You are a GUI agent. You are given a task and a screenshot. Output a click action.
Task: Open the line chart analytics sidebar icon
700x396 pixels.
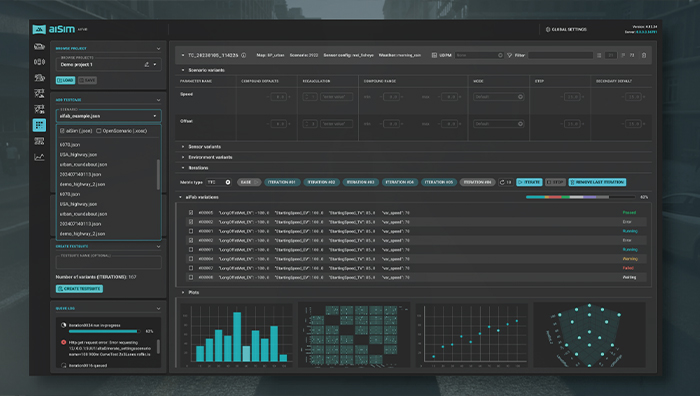click(x=39, y=157)
